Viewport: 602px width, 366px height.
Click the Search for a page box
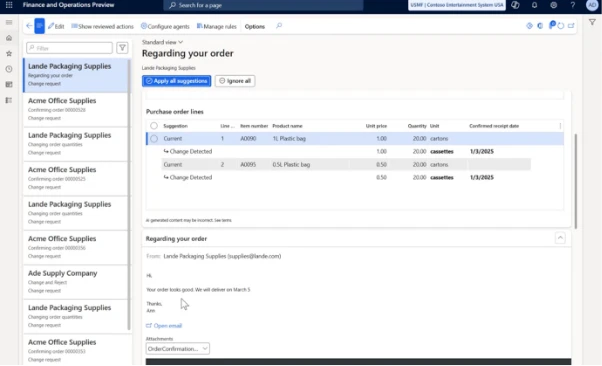pyautogui.click(x=263, y=5)
